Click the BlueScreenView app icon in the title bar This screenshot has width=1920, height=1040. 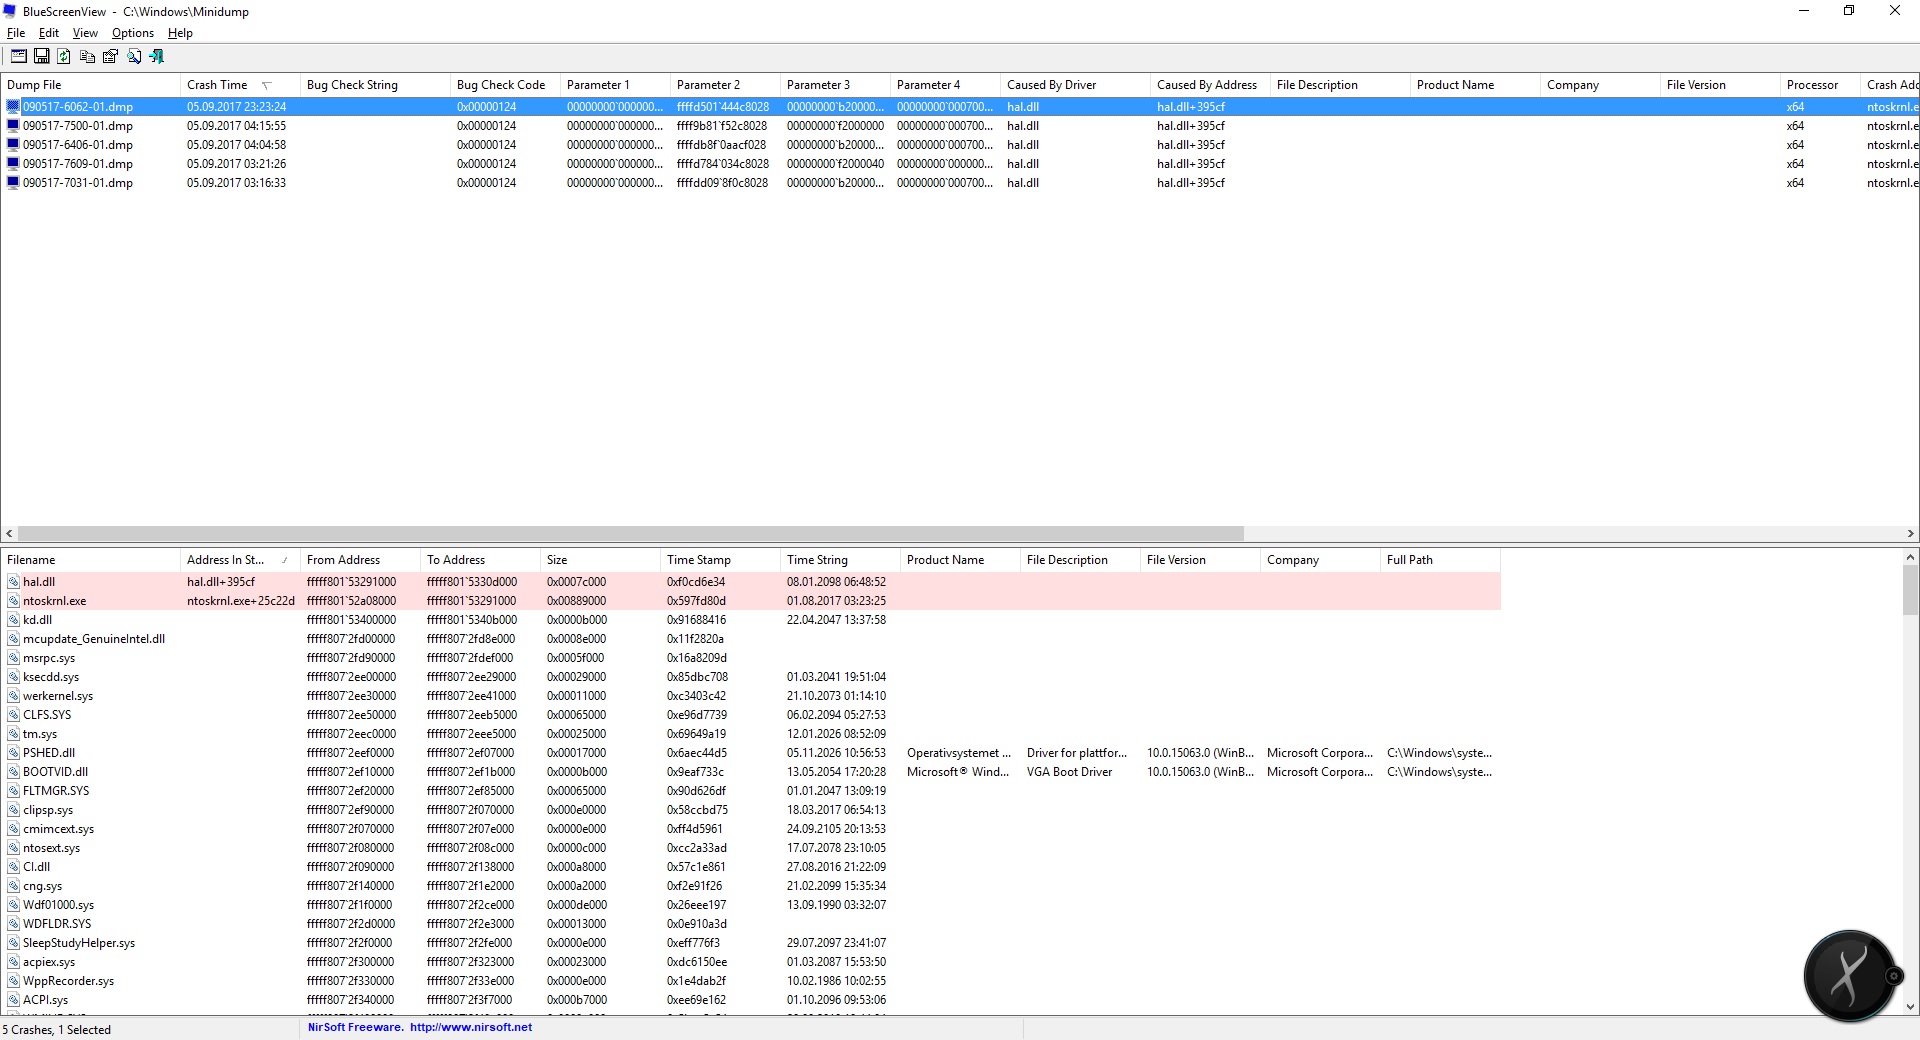click(10, 12)
